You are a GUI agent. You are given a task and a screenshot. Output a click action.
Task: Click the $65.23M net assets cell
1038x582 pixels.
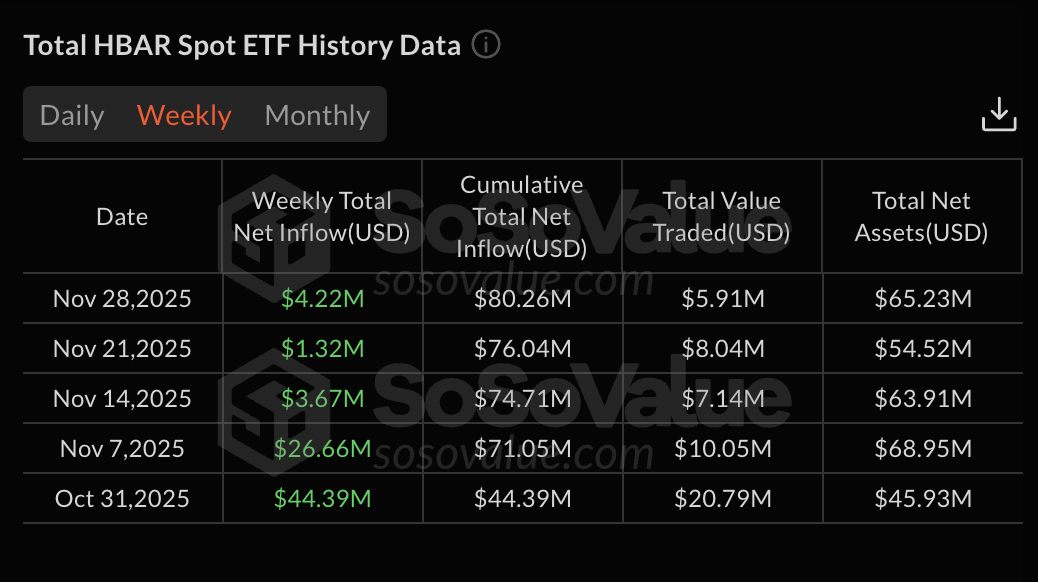(x=921, y=298)
